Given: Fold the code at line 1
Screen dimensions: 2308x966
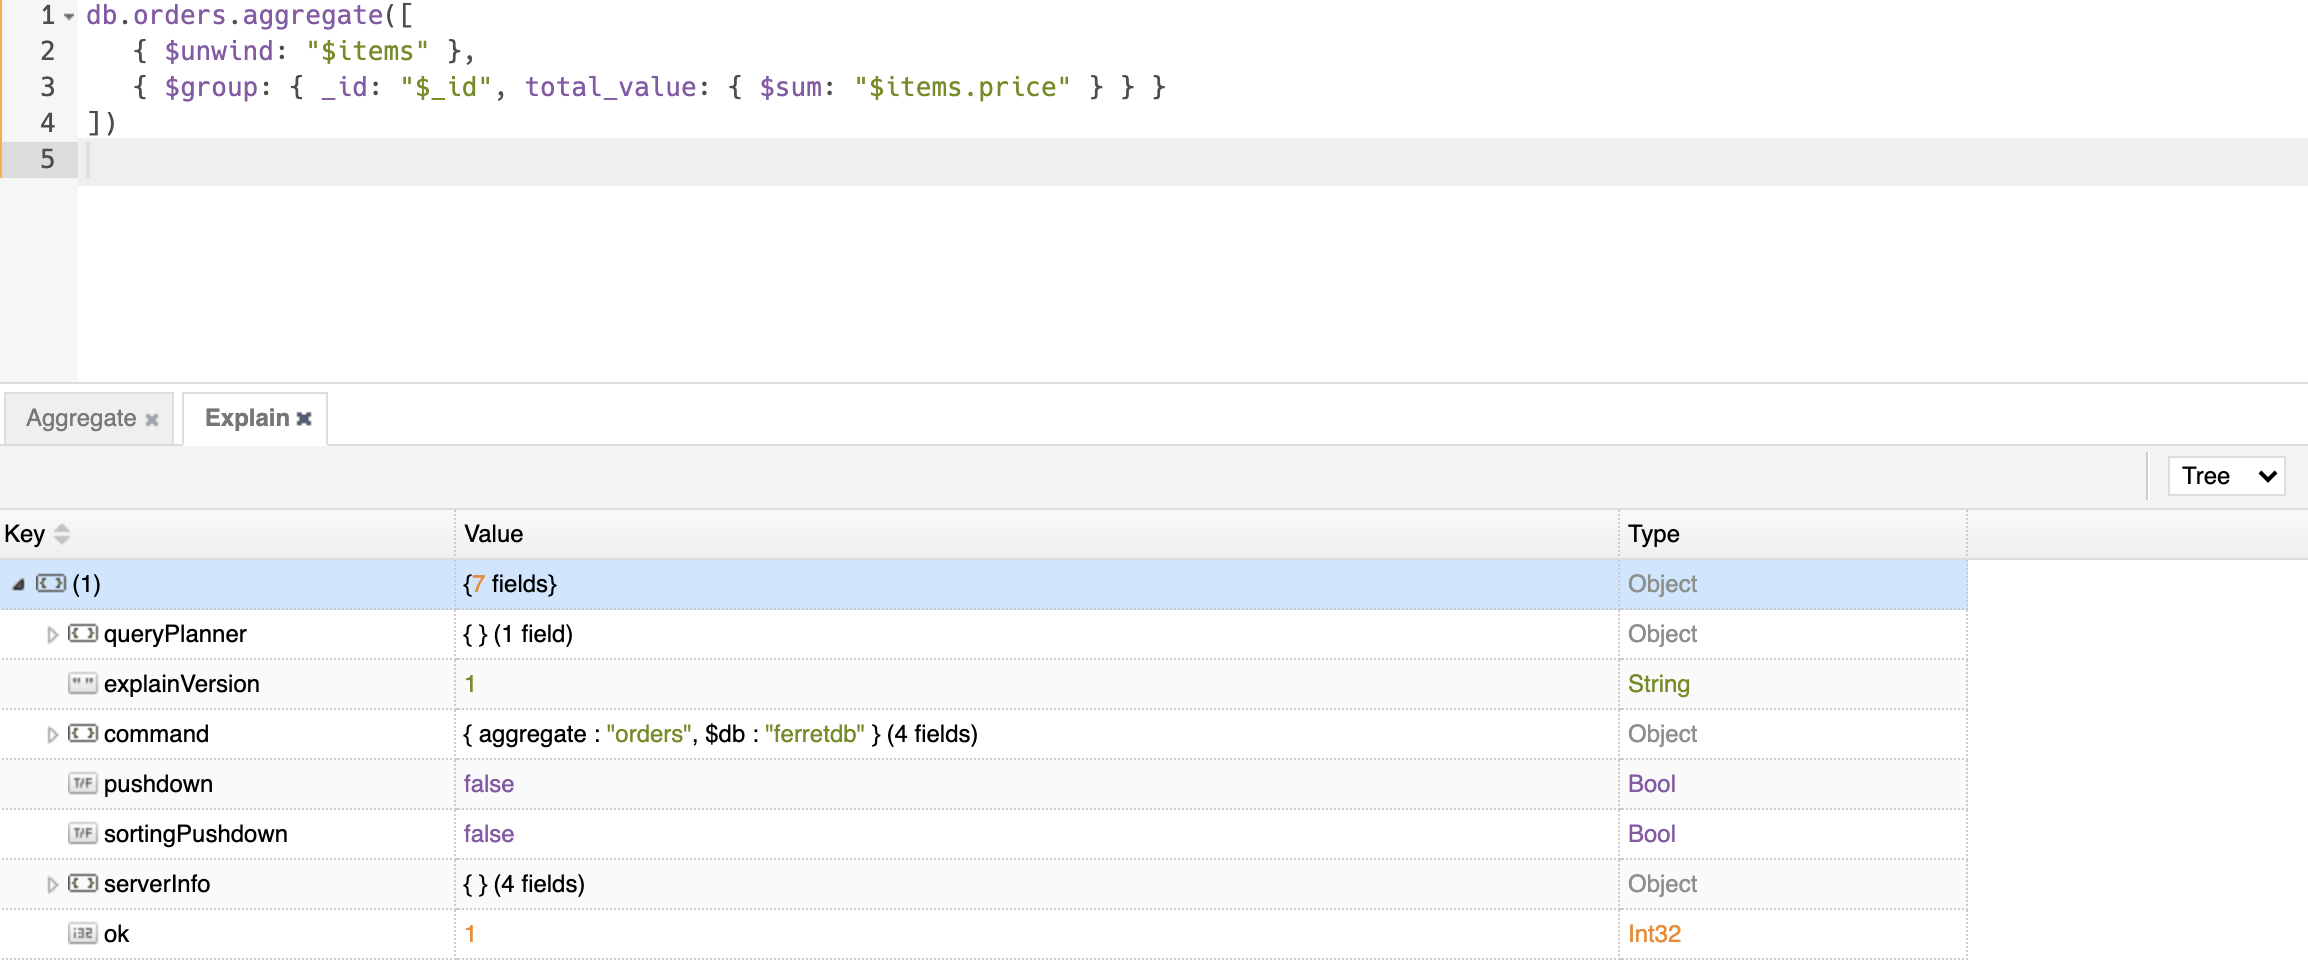Looking at the screenshot, I should pos(69,17).
